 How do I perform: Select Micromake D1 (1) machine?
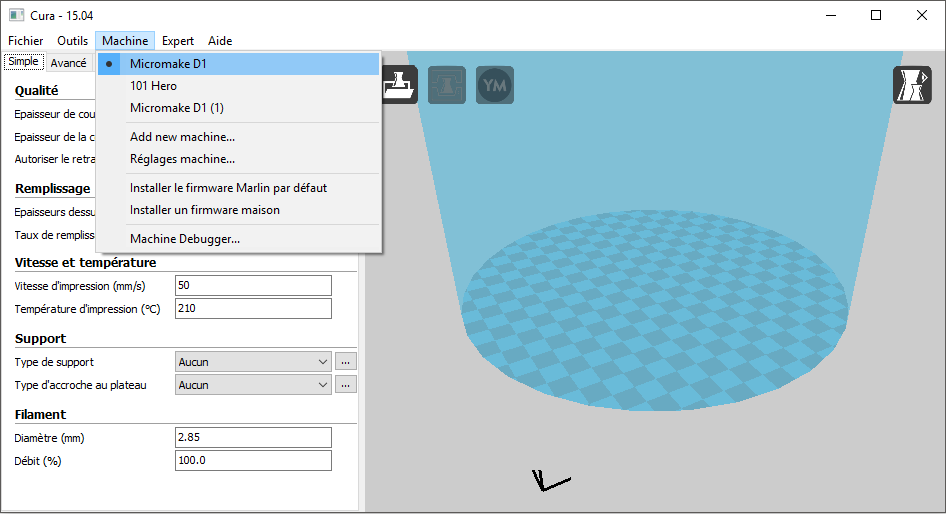point(239,108)
